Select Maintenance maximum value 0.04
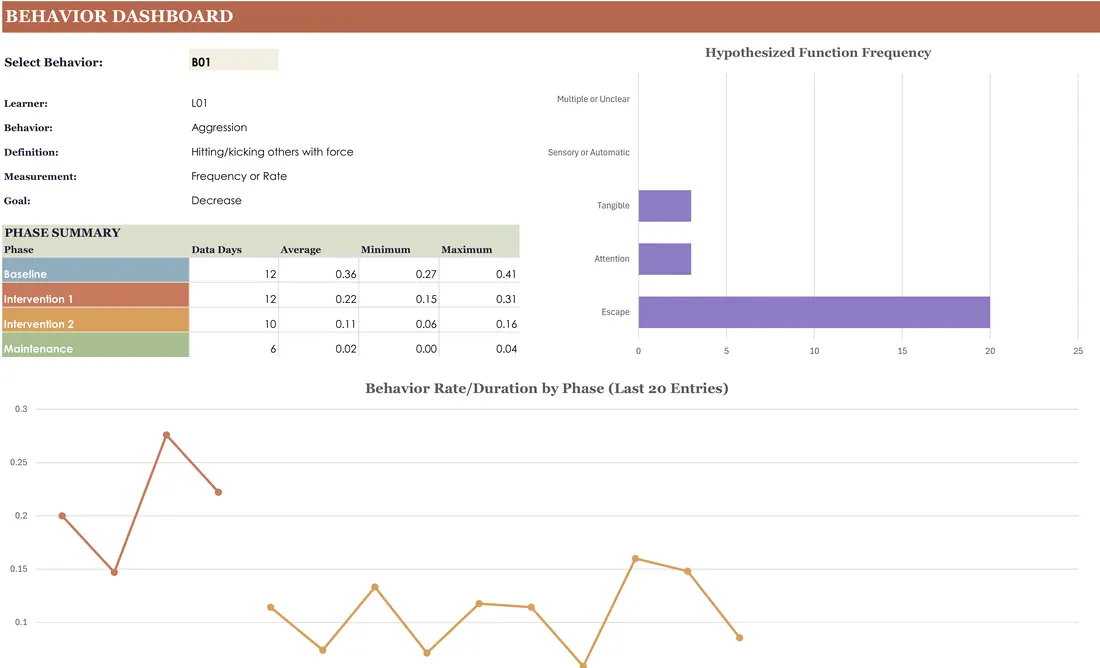 506,349
